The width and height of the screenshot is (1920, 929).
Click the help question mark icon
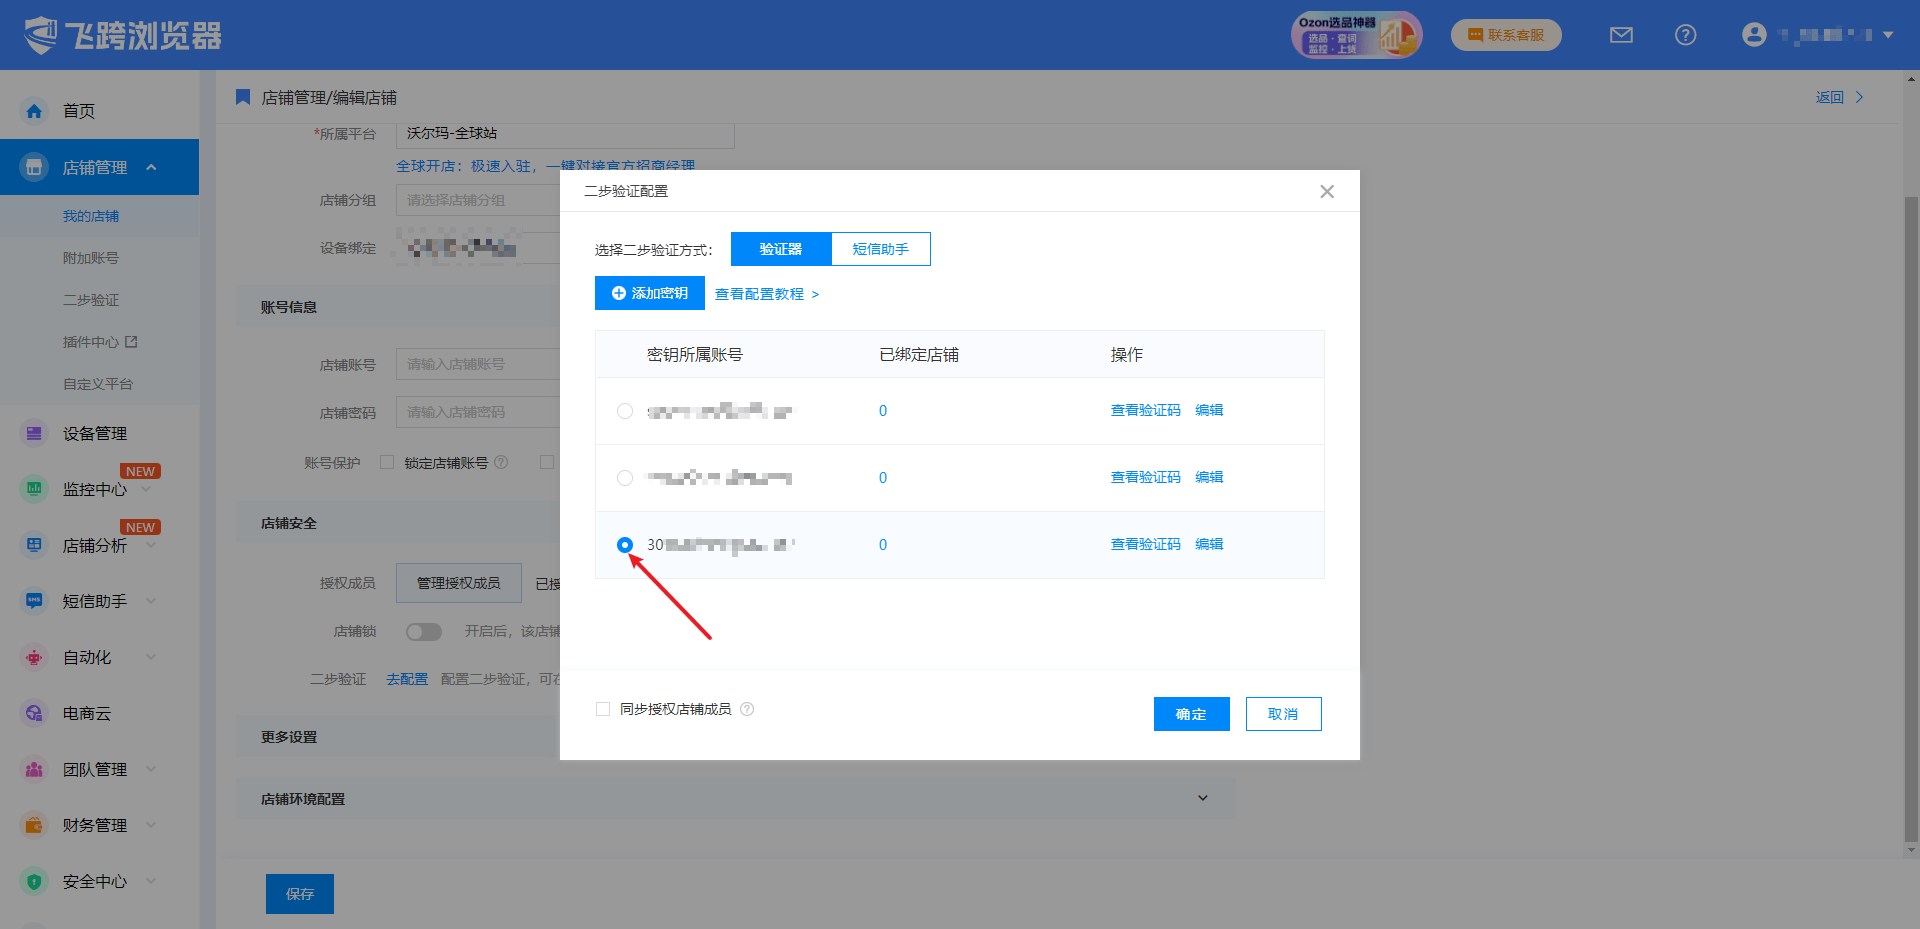[1685, 35]
